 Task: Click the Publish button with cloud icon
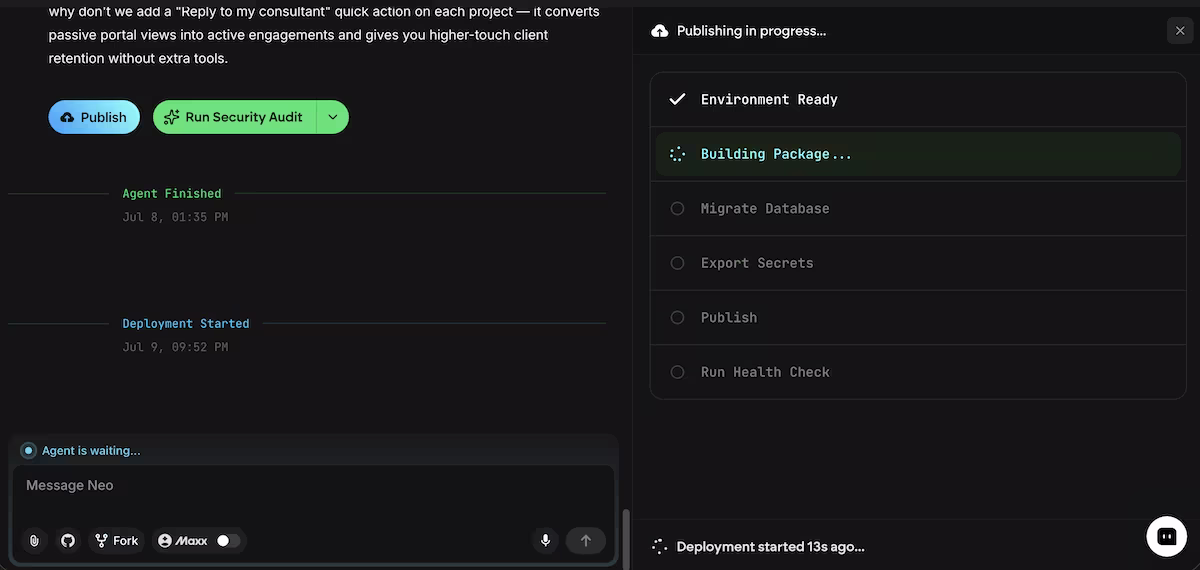click(94, 117)
